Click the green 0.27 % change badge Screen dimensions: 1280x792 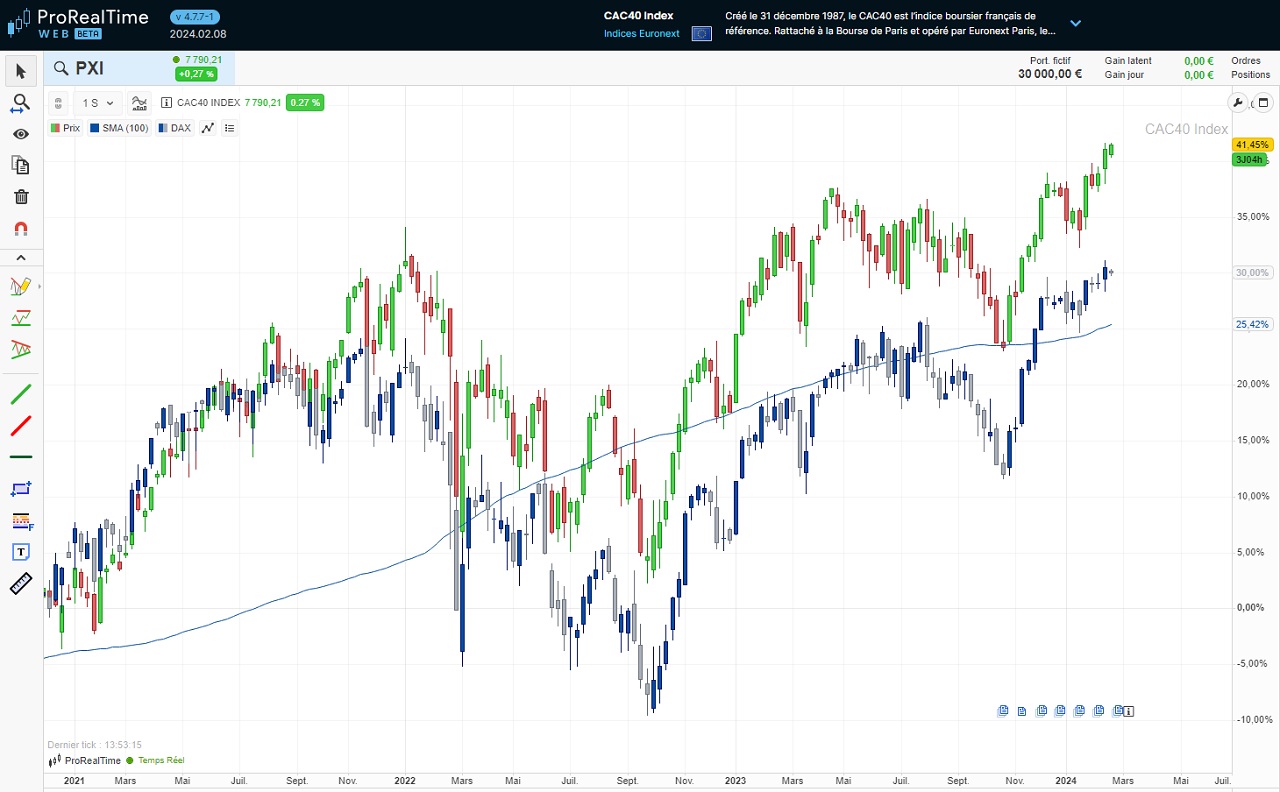pyautogui.click(x=305, y=102)
